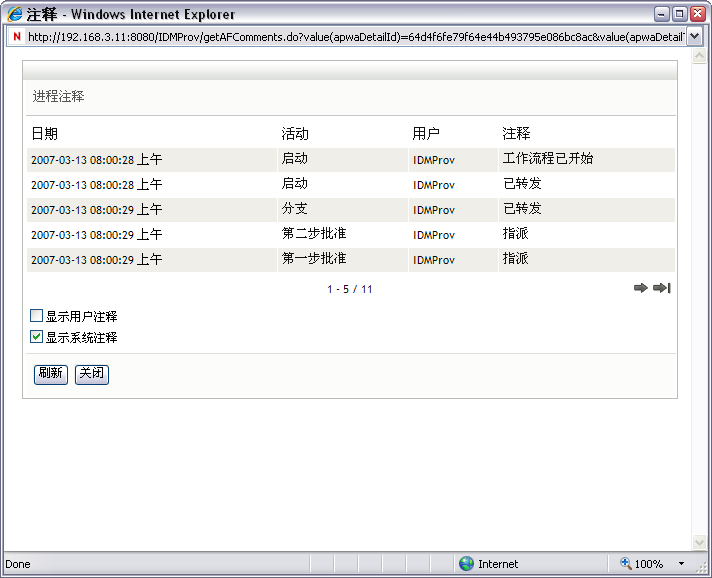Image resolution: width=712 pixels, height=578 pixels.
Task: Jump to last page arrow
Action: click(x=662, y=288)
